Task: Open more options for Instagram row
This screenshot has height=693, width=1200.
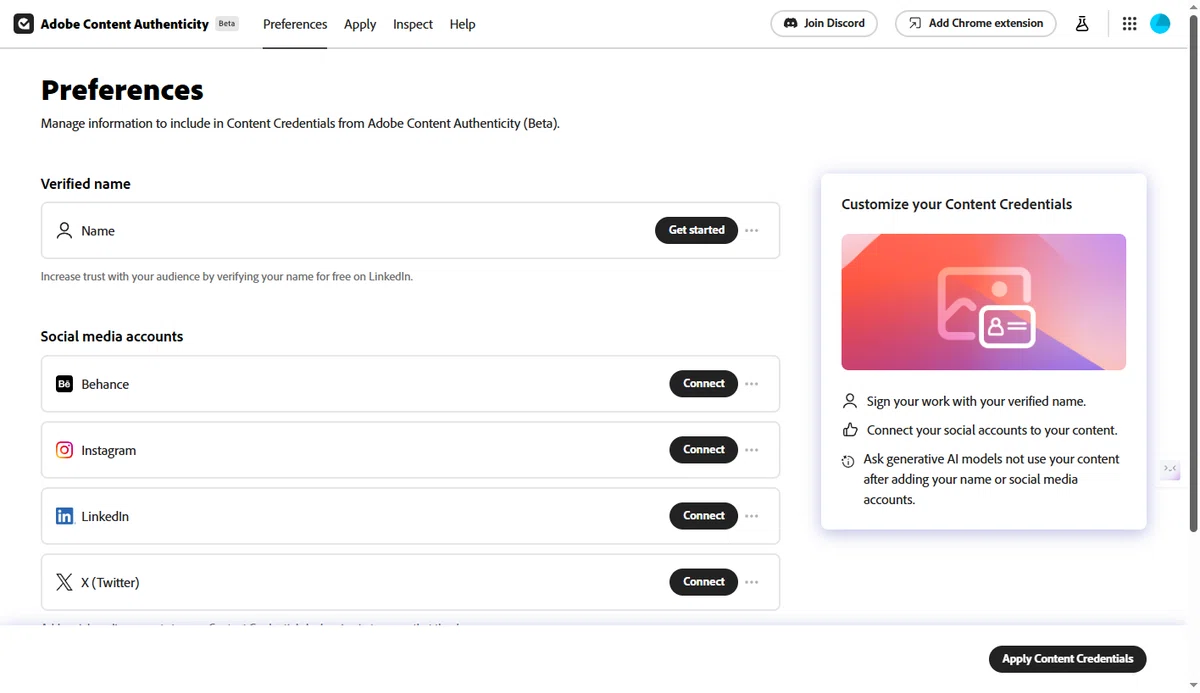Action: click(x=752, y=450)
